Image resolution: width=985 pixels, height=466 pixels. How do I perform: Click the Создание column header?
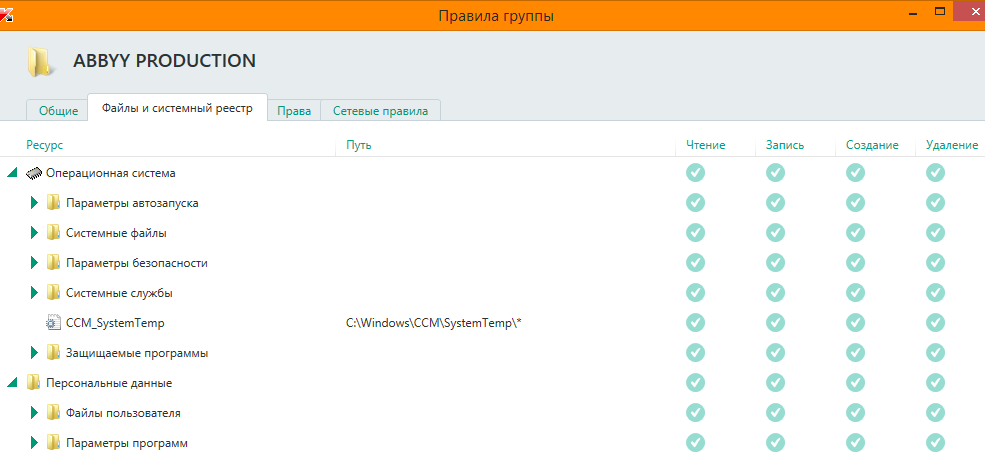click(x=872, y=145)
